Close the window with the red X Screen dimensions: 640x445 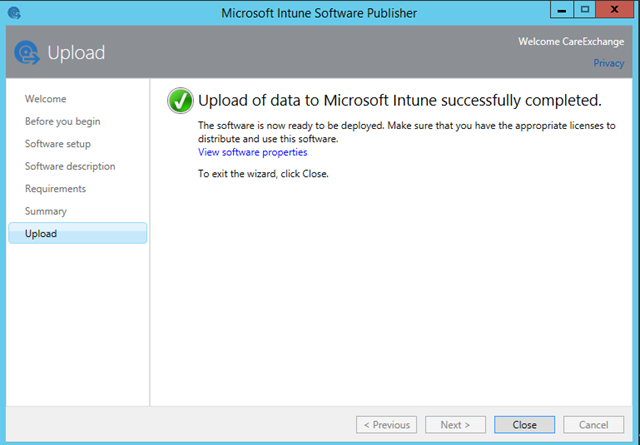click(614, 10)
